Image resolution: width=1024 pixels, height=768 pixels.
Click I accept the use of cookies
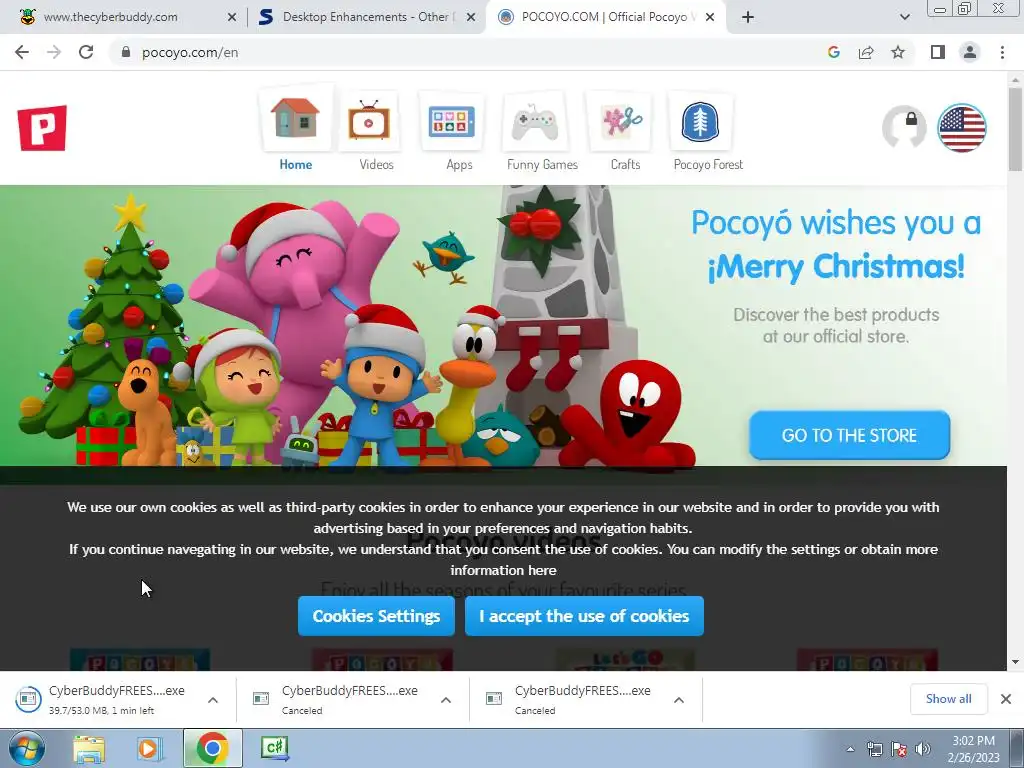(584, 616)
